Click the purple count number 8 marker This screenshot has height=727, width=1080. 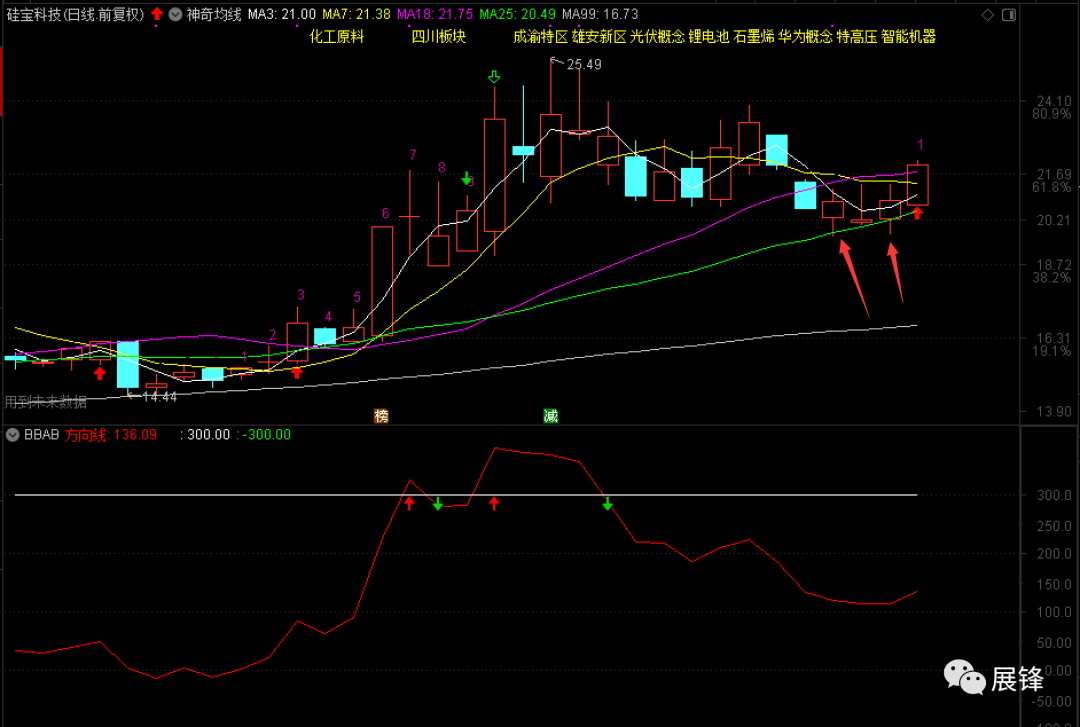click(442, 167)
